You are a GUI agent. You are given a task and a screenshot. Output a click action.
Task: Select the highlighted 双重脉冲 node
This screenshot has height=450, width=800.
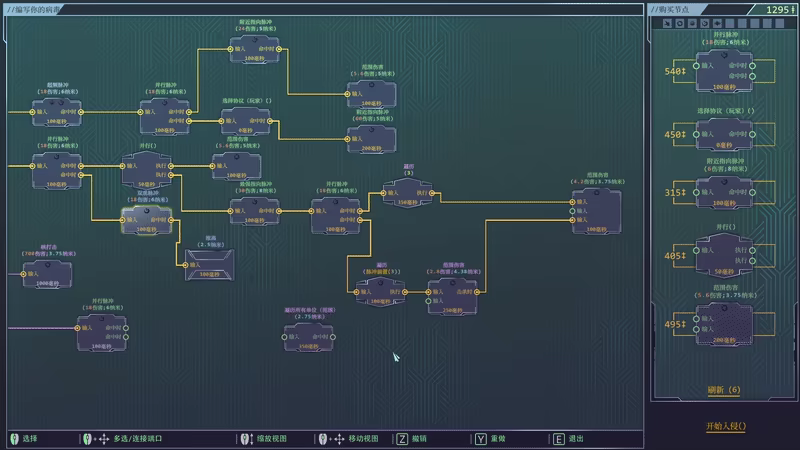coord(147,220)
